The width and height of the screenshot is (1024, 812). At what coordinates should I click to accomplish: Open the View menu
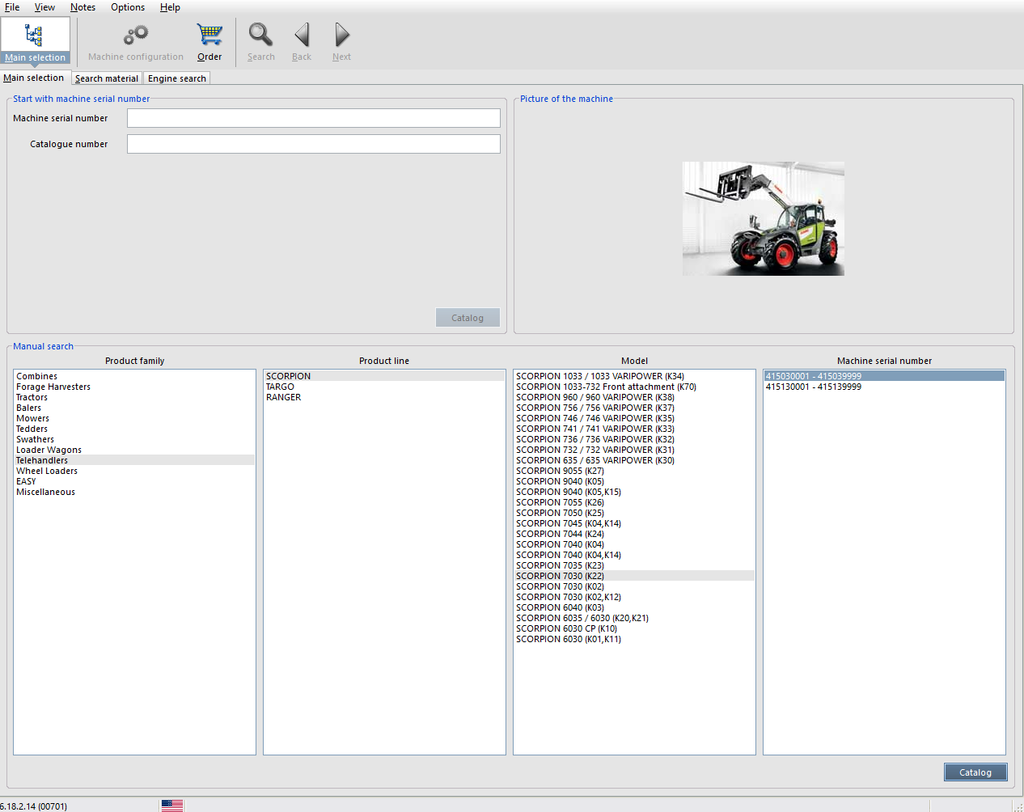tap(44, 7)
